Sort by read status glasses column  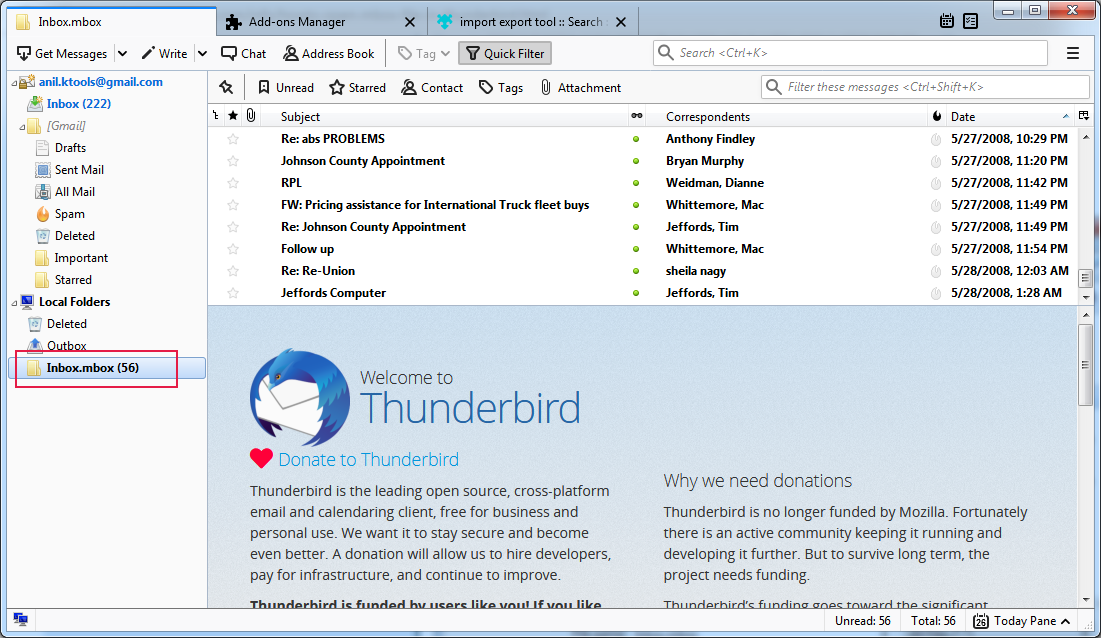(x=637, y=116)
